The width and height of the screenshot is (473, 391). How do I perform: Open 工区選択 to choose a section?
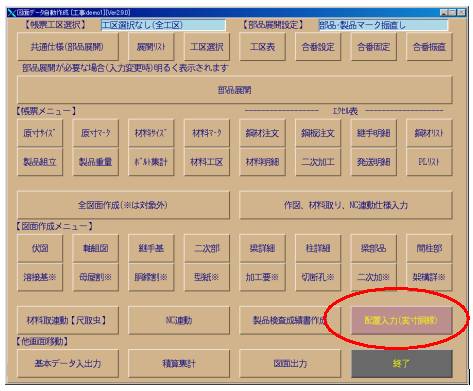pos(207,47)
